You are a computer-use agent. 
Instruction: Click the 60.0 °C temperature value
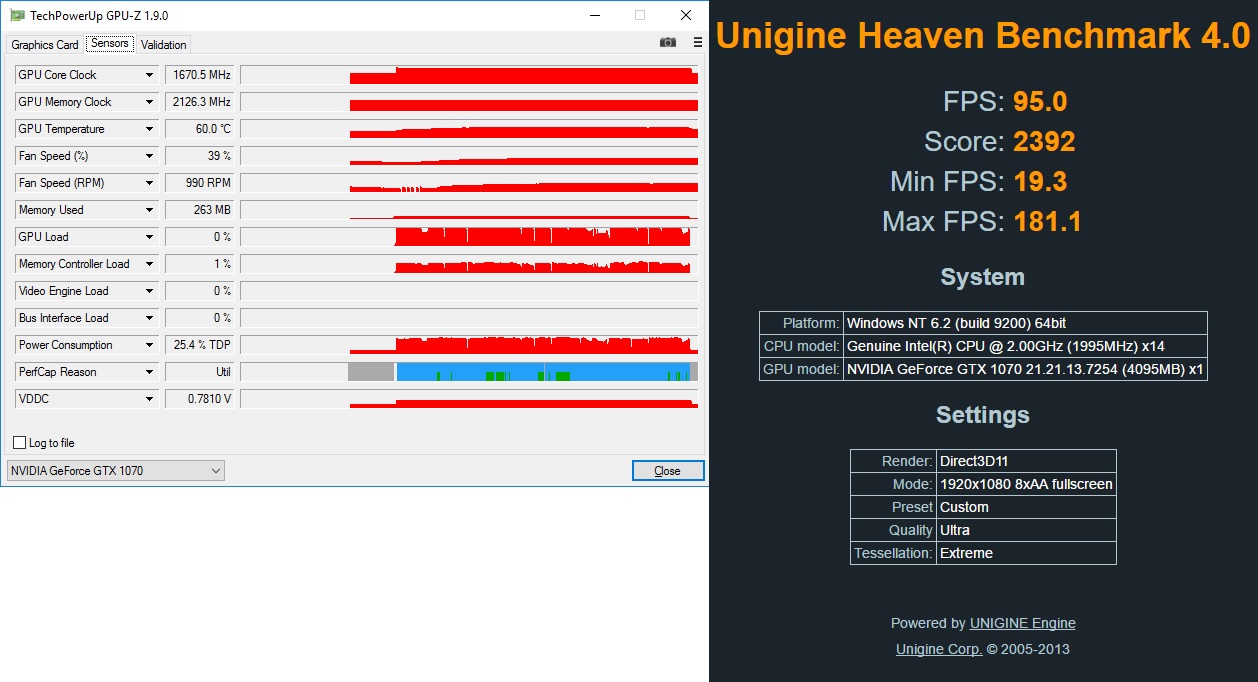tap(199, 129)
